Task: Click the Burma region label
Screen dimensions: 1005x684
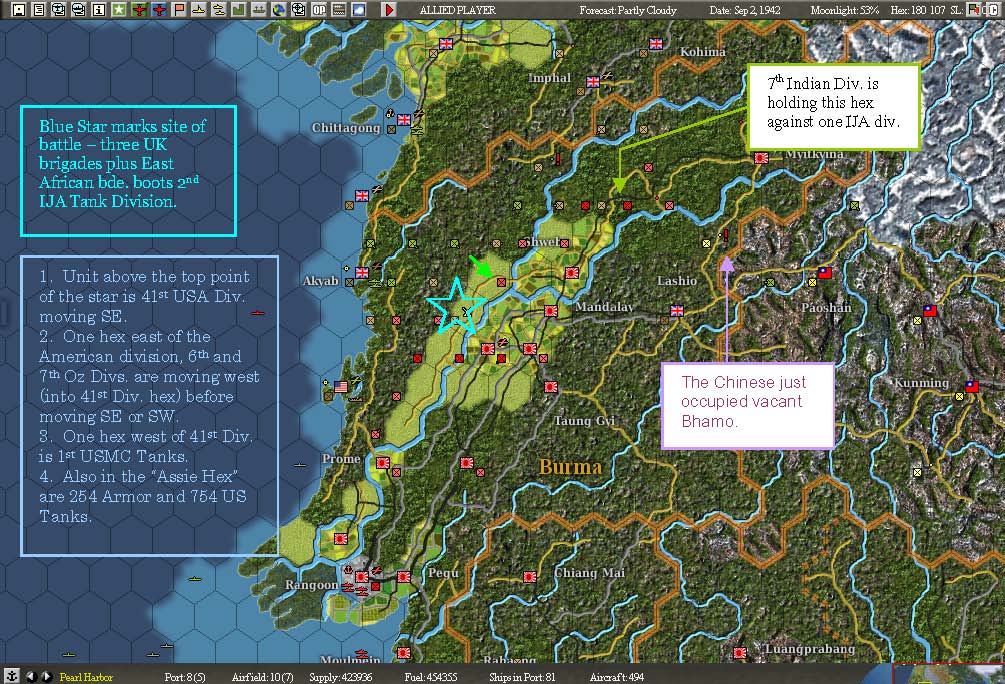Action: pyautogui.click(x=570, y=467)
